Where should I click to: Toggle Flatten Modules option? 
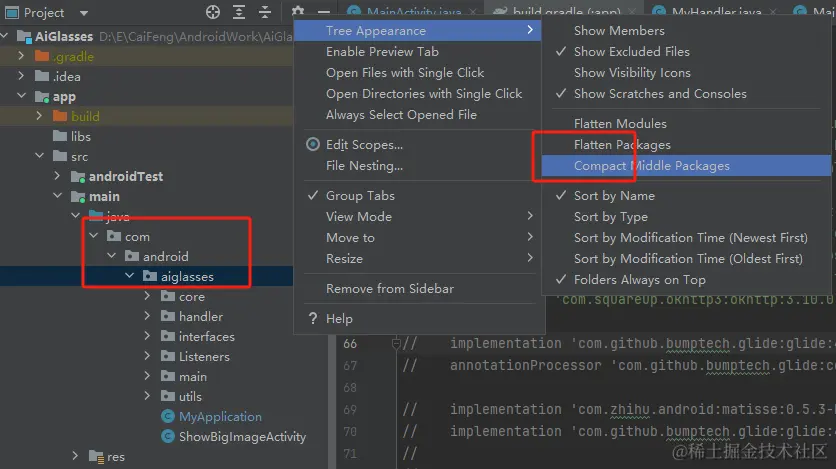click(x=620, y=124)
